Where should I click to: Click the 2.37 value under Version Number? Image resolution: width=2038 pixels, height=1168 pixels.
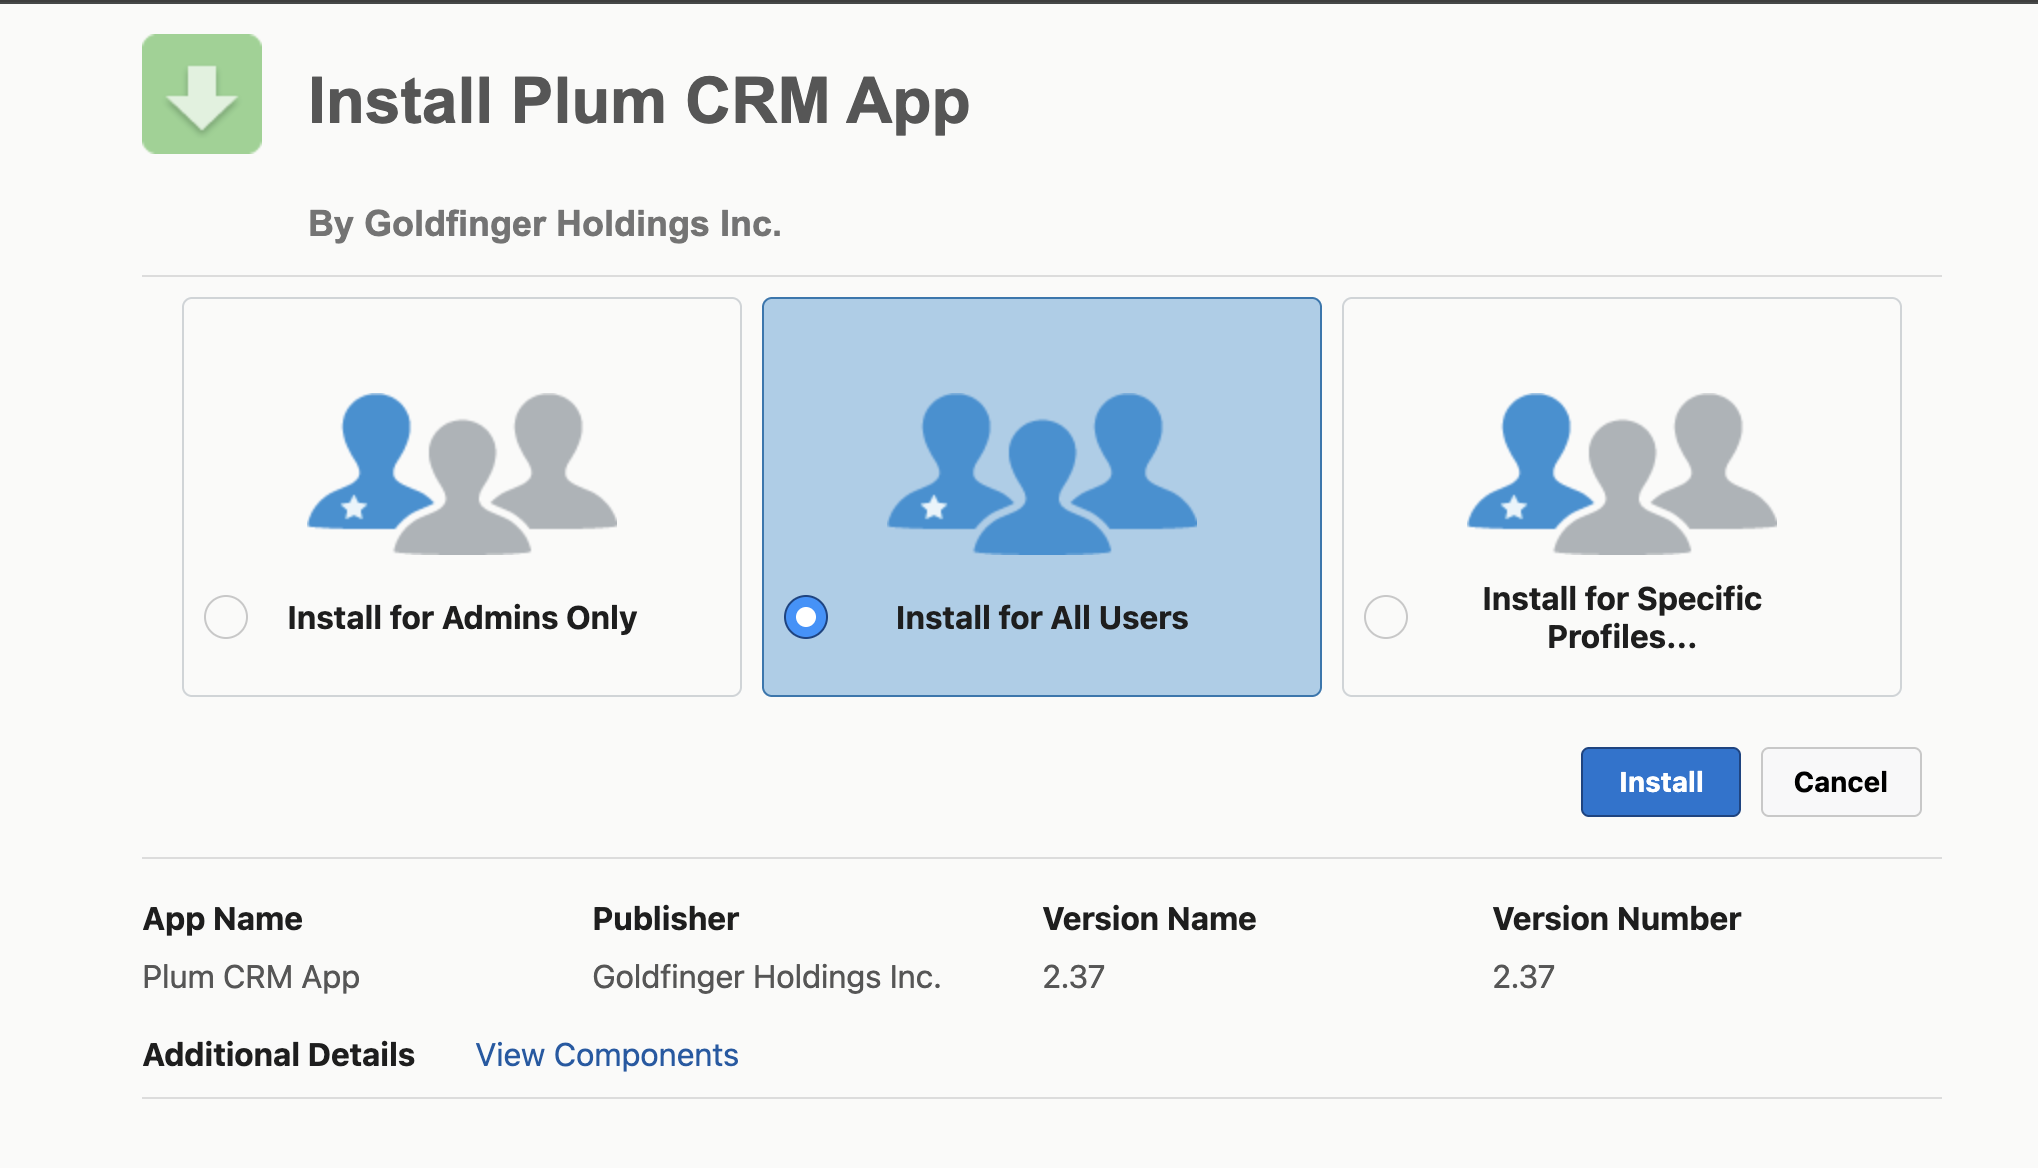click(x=1524, y=977)
